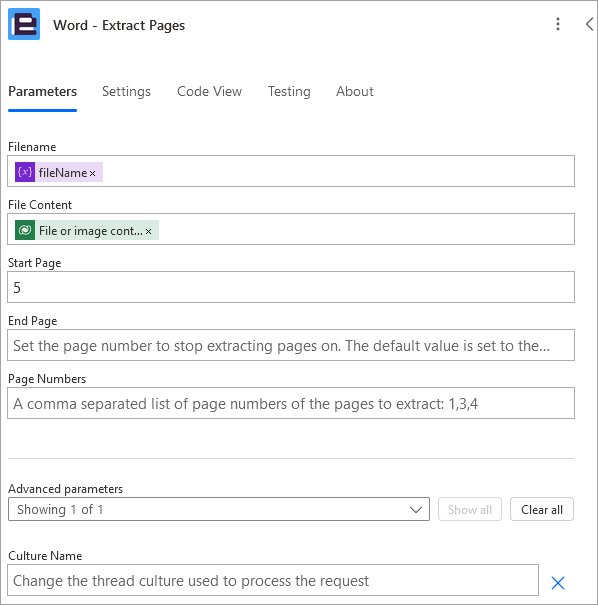Image resolution: width=598 pixels, height=605 pixels.
Task: Open the three-dot more options menu
Action: tap(557, 24)
